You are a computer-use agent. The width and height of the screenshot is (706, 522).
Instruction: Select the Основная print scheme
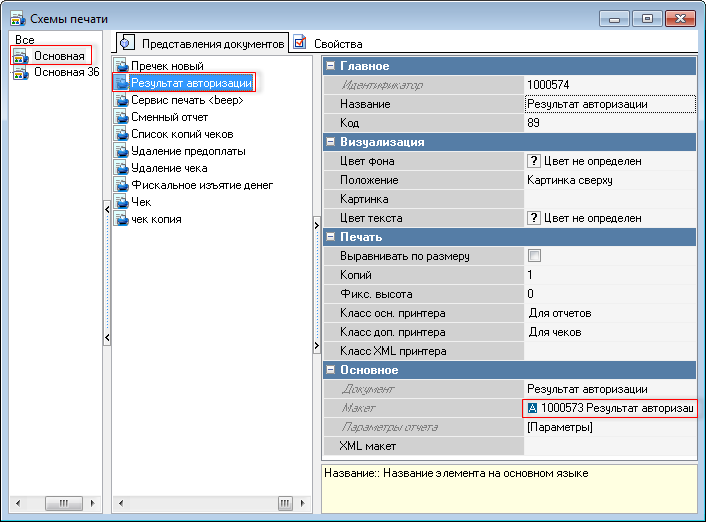point(58,56)
